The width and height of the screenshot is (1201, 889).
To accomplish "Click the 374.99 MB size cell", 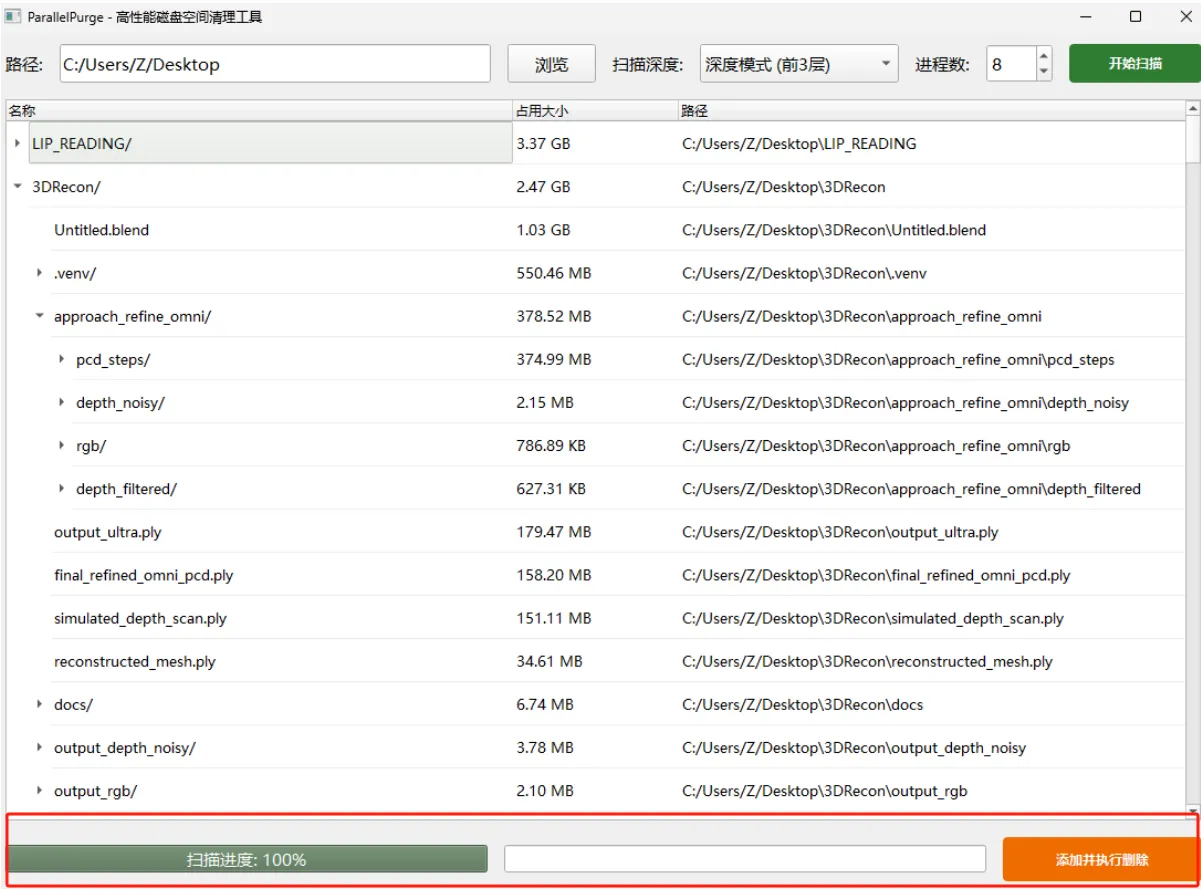I will (554, 359).
